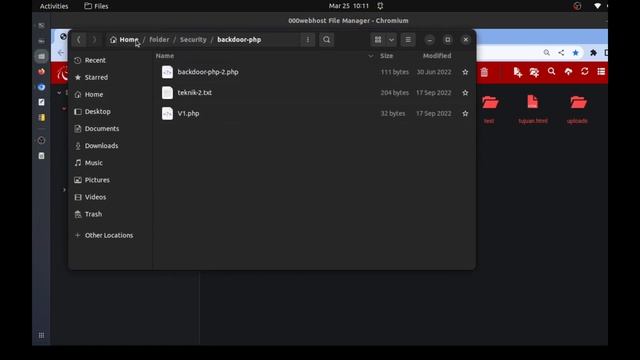Sort by Modified column header
The image size is (640, 360).
437,56
